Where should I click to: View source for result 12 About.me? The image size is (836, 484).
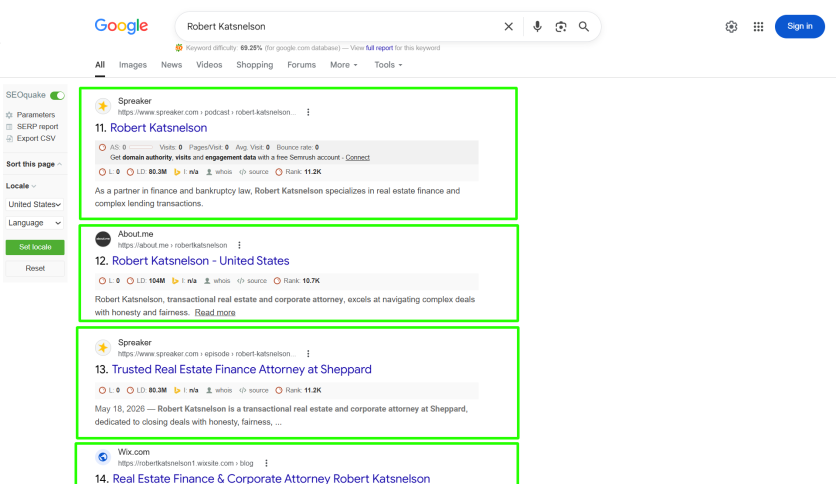[252, 281]
